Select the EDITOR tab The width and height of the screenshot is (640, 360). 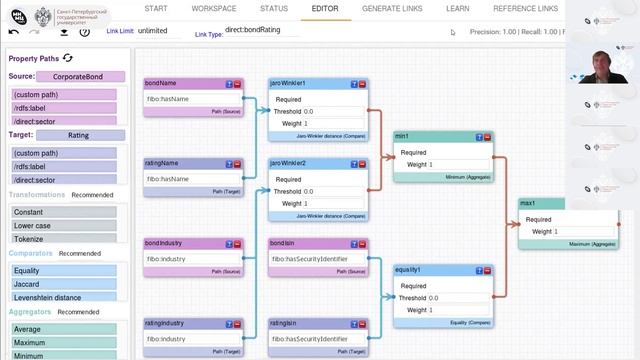[325, 9]
